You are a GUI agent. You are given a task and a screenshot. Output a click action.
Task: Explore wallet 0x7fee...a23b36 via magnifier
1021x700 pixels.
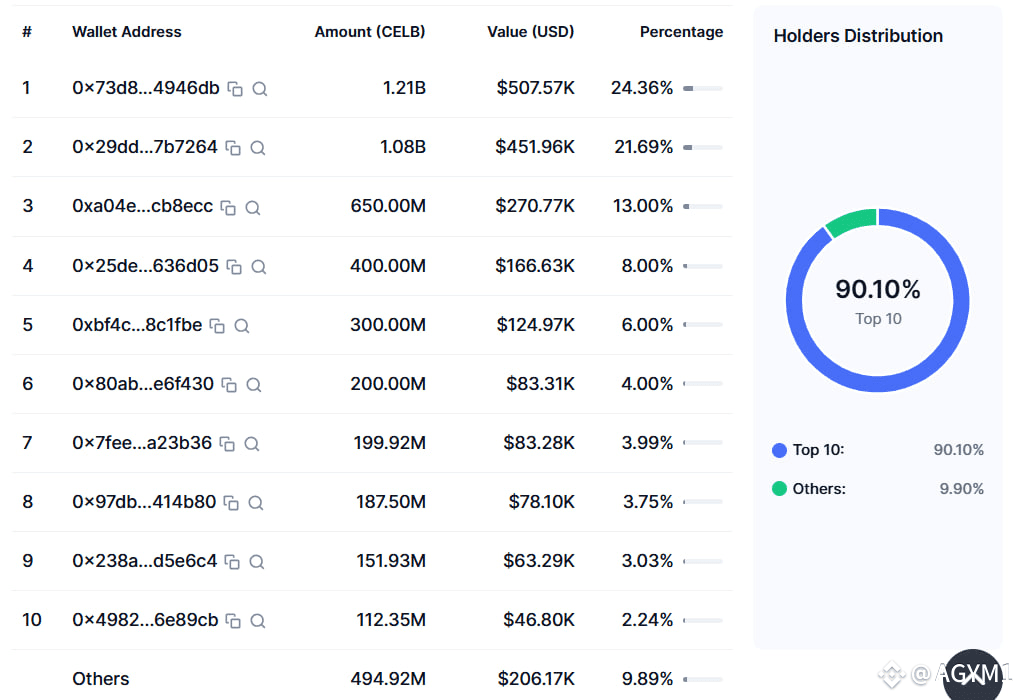(251, 444)
